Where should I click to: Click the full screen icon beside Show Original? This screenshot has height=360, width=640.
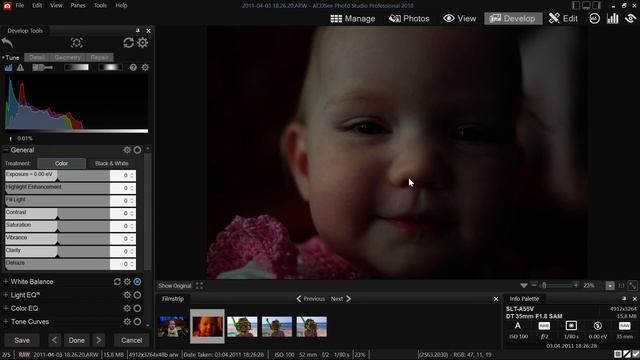pos(199,286)
